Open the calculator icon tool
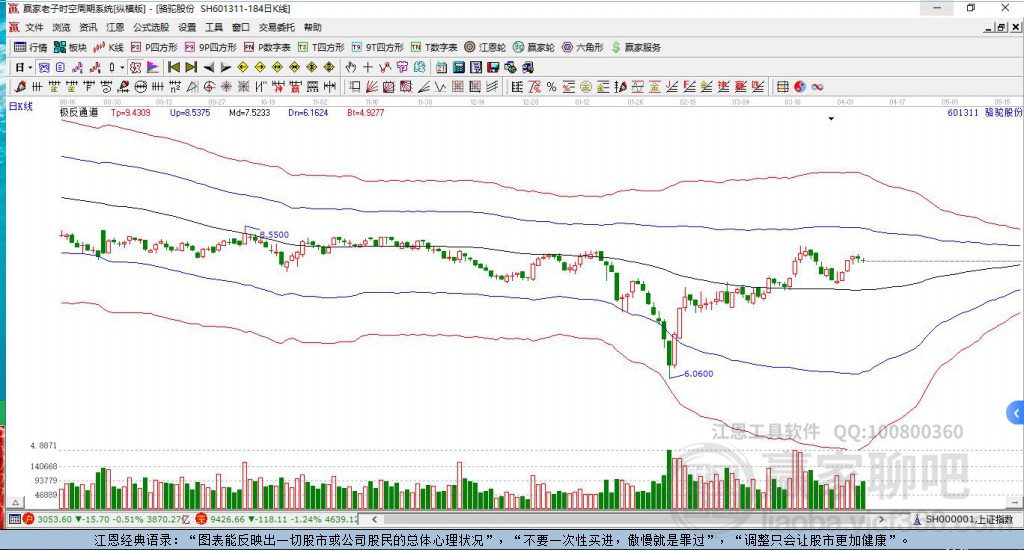Screen dimensions: 1024x550 click(x=458, y=67)
